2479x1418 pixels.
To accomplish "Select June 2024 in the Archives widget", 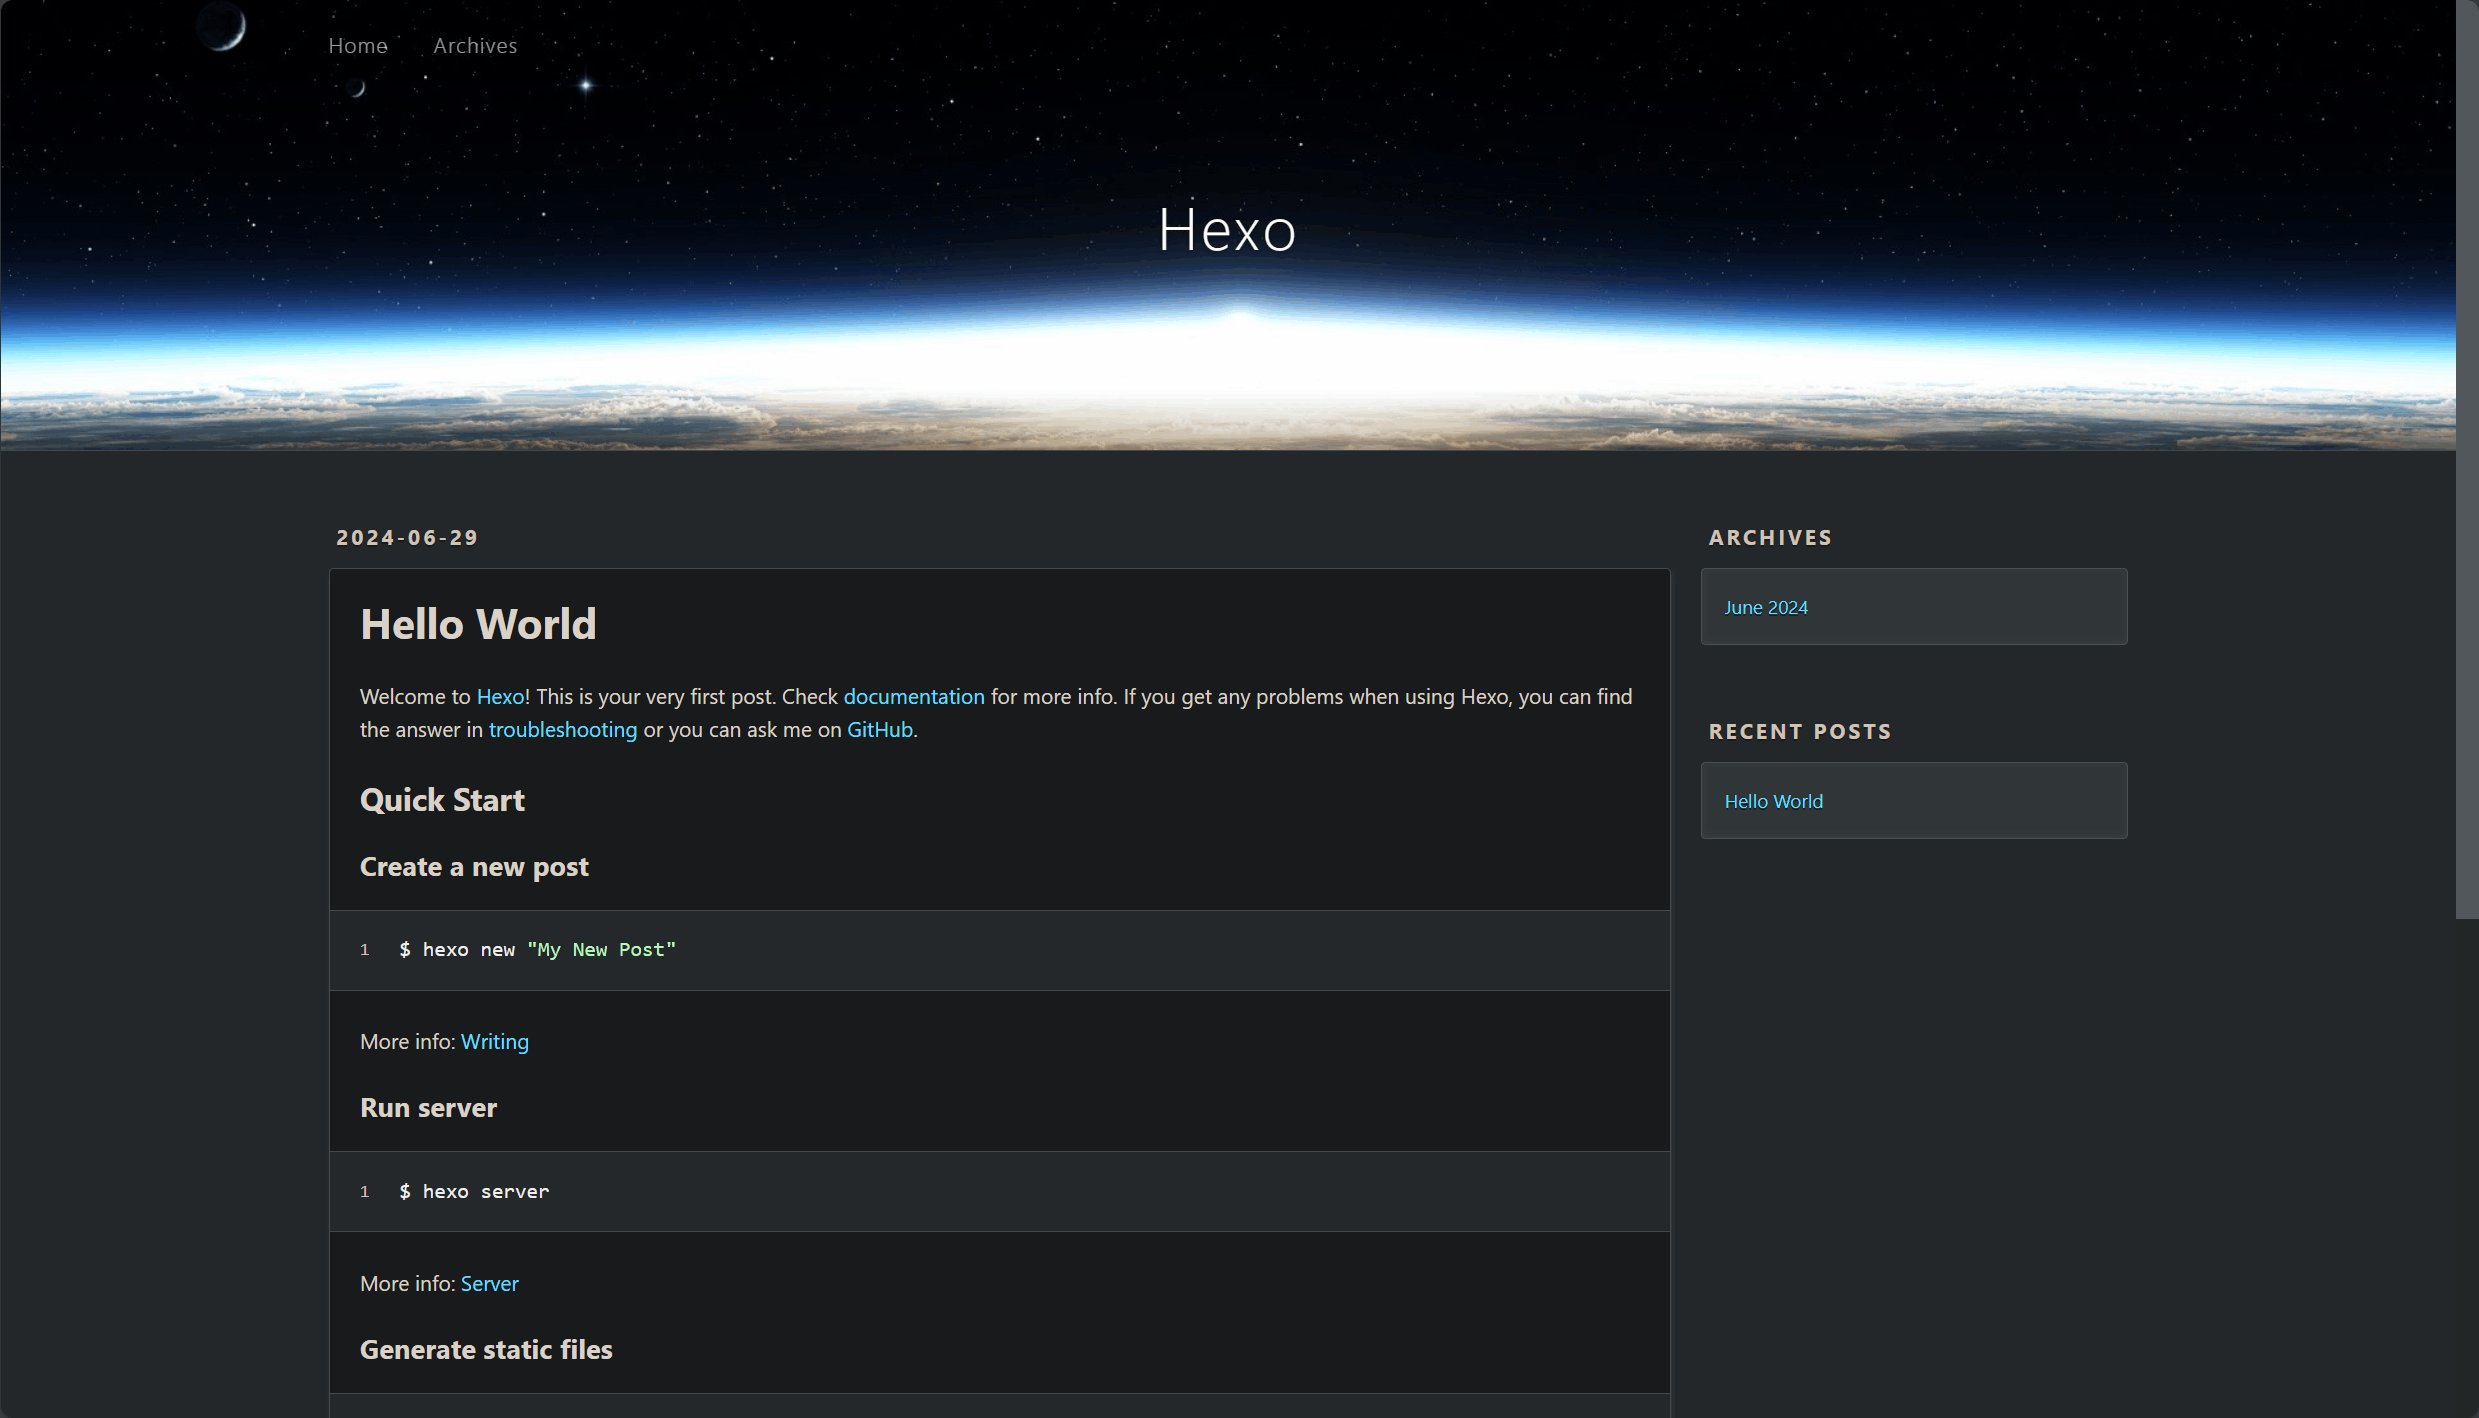I will [1766, 608].
